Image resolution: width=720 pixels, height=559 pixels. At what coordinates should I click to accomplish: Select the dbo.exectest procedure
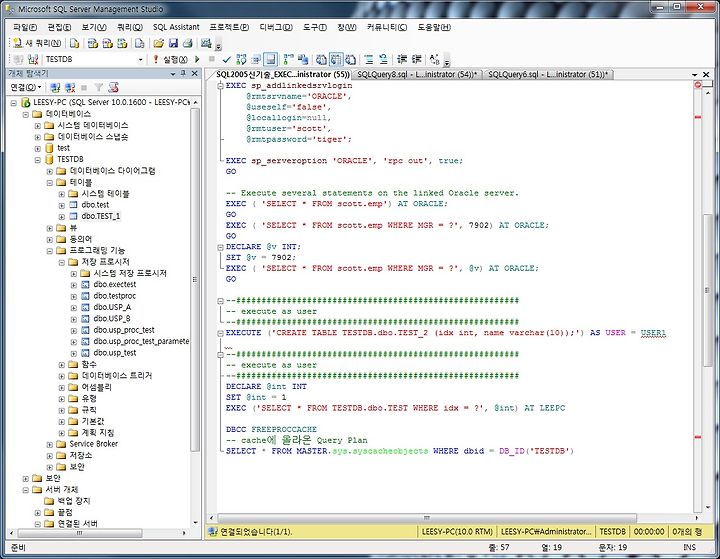tap(115, 285)
